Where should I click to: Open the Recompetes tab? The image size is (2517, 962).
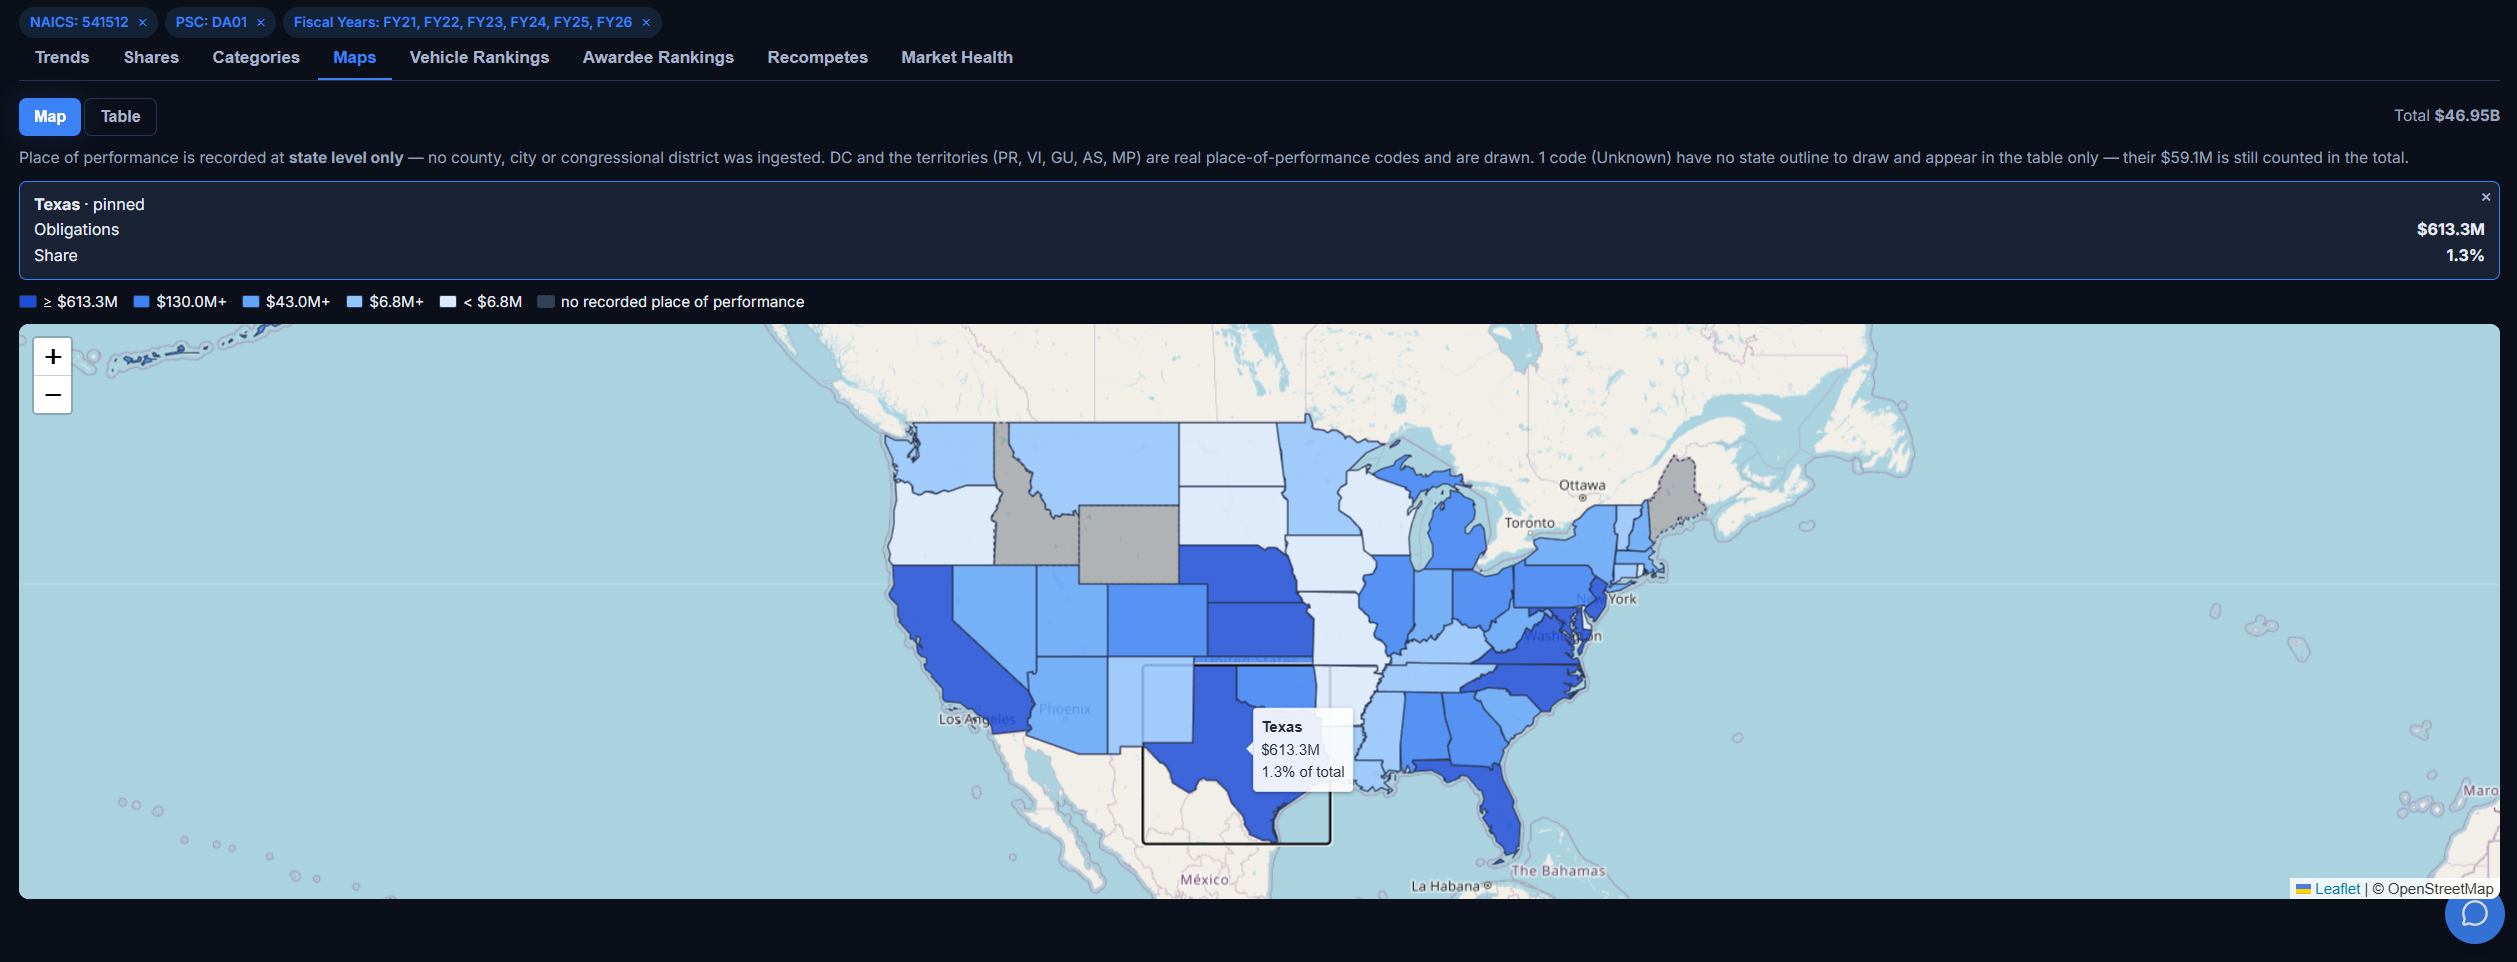(x=817, y=57)
